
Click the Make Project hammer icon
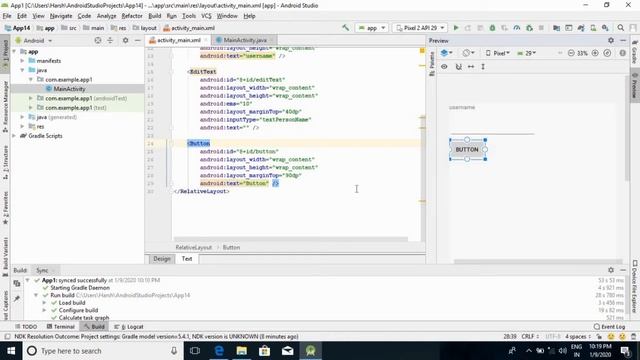[345, 28]
